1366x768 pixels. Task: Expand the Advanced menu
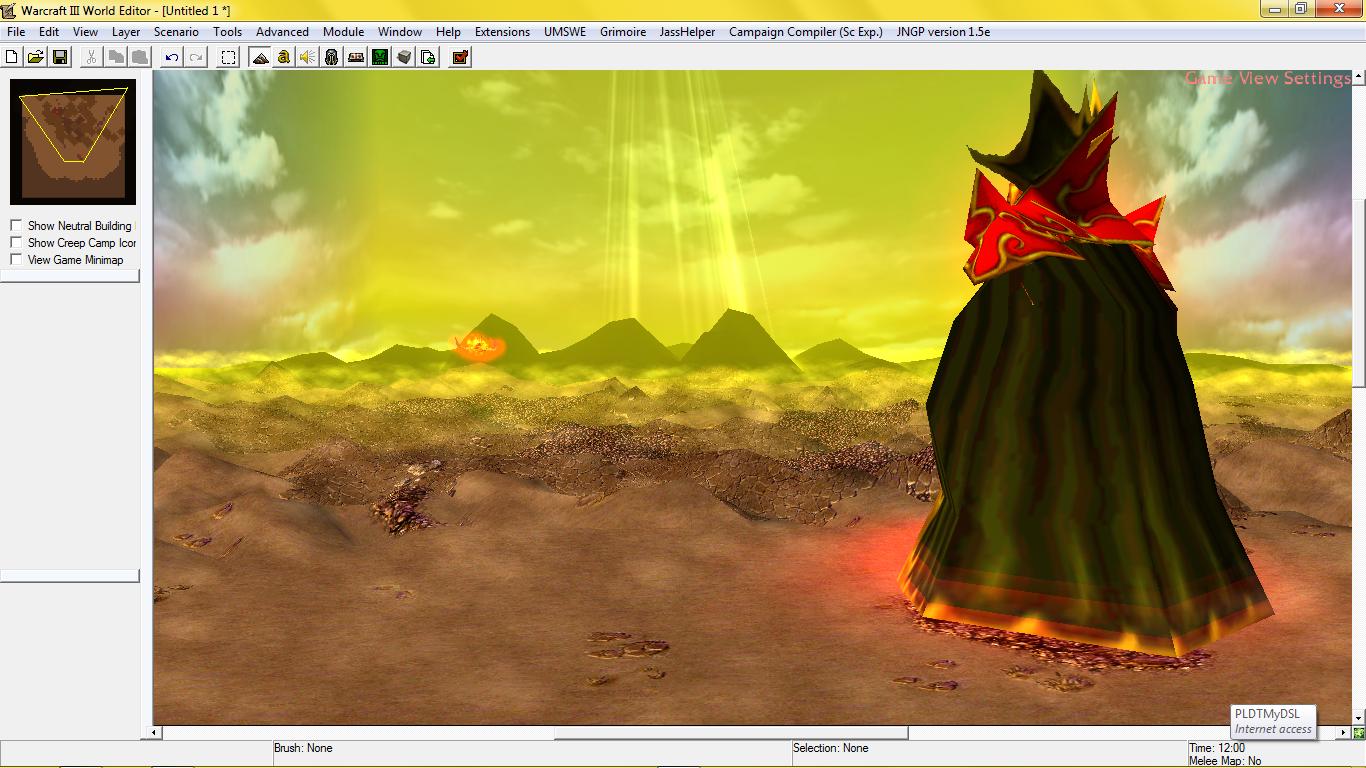[x=282, y=32]
